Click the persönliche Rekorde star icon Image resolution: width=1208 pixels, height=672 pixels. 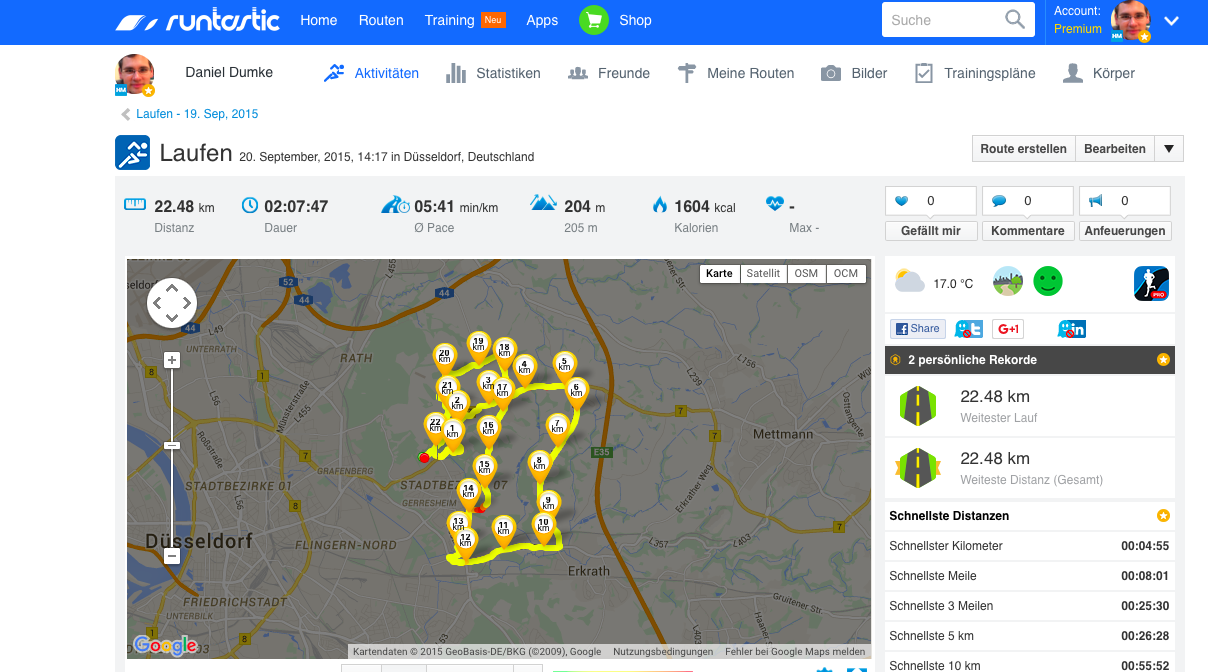click(x=1163, y=360)
